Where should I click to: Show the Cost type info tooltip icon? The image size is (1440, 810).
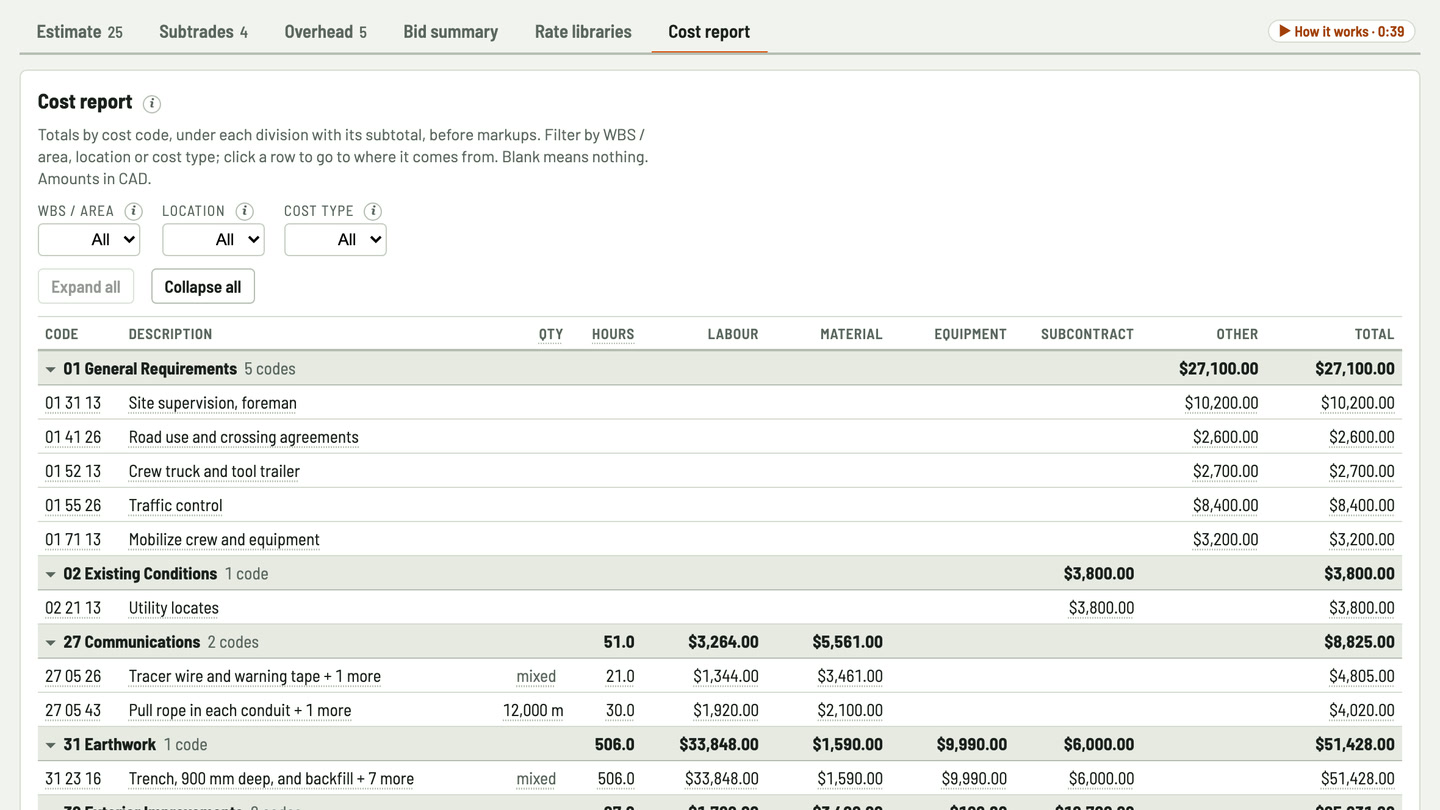373,211
